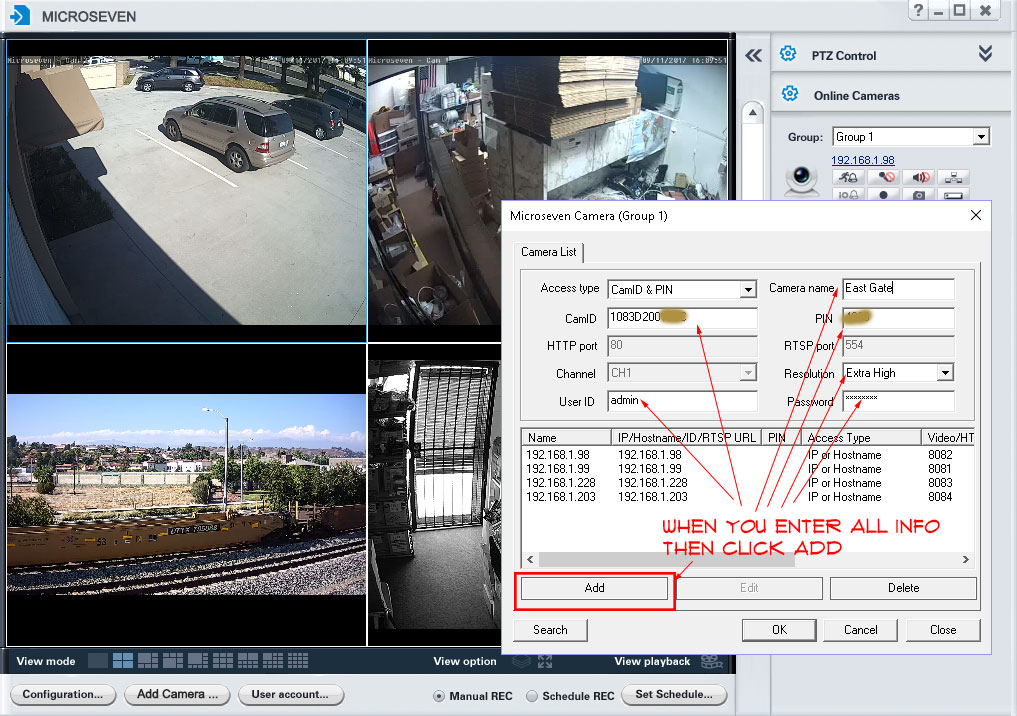Select the third view mode layout
The height and width of the screenshot is (716, 1017).
pyautogui.click(x=148, y=660)
